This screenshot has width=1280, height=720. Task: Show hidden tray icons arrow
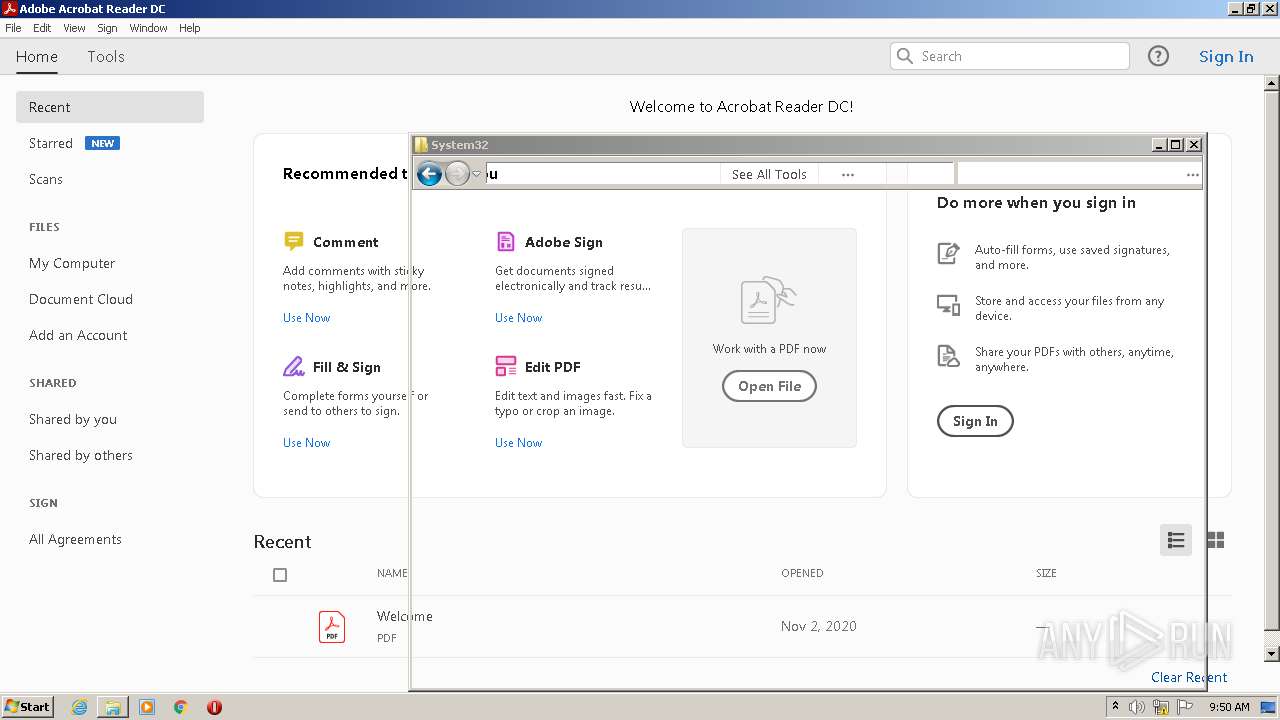pyautogui.click(x=1115, y=706)
